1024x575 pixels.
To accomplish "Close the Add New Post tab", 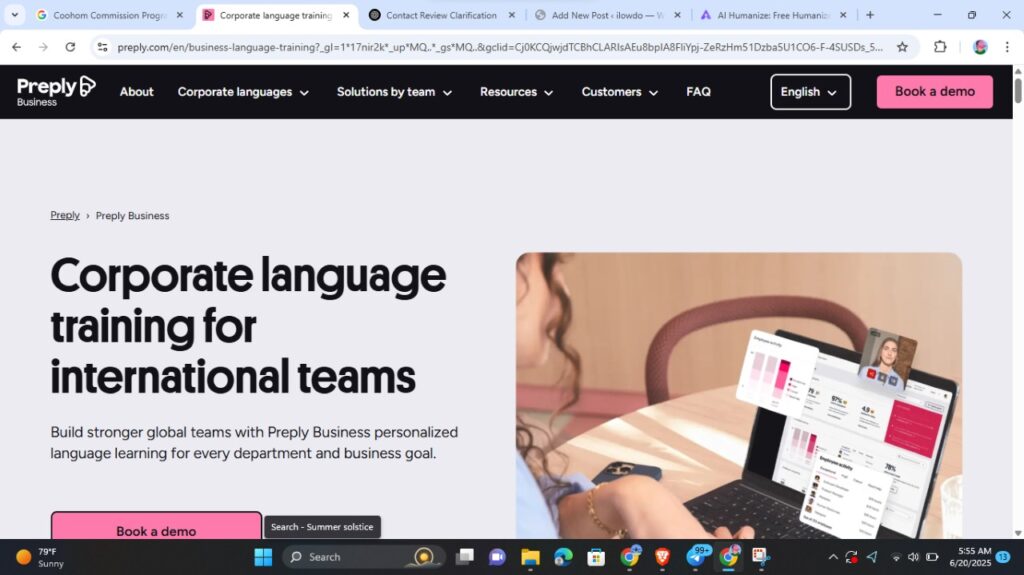I will click(x=677, y=15).
